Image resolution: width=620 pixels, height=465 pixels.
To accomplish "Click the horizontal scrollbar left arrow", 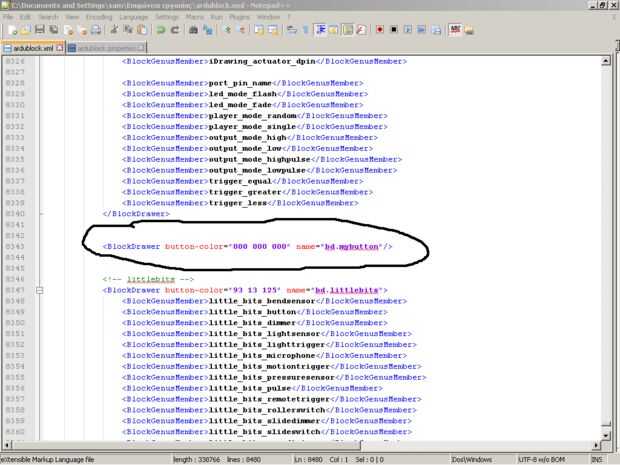I will coord(7,445).
